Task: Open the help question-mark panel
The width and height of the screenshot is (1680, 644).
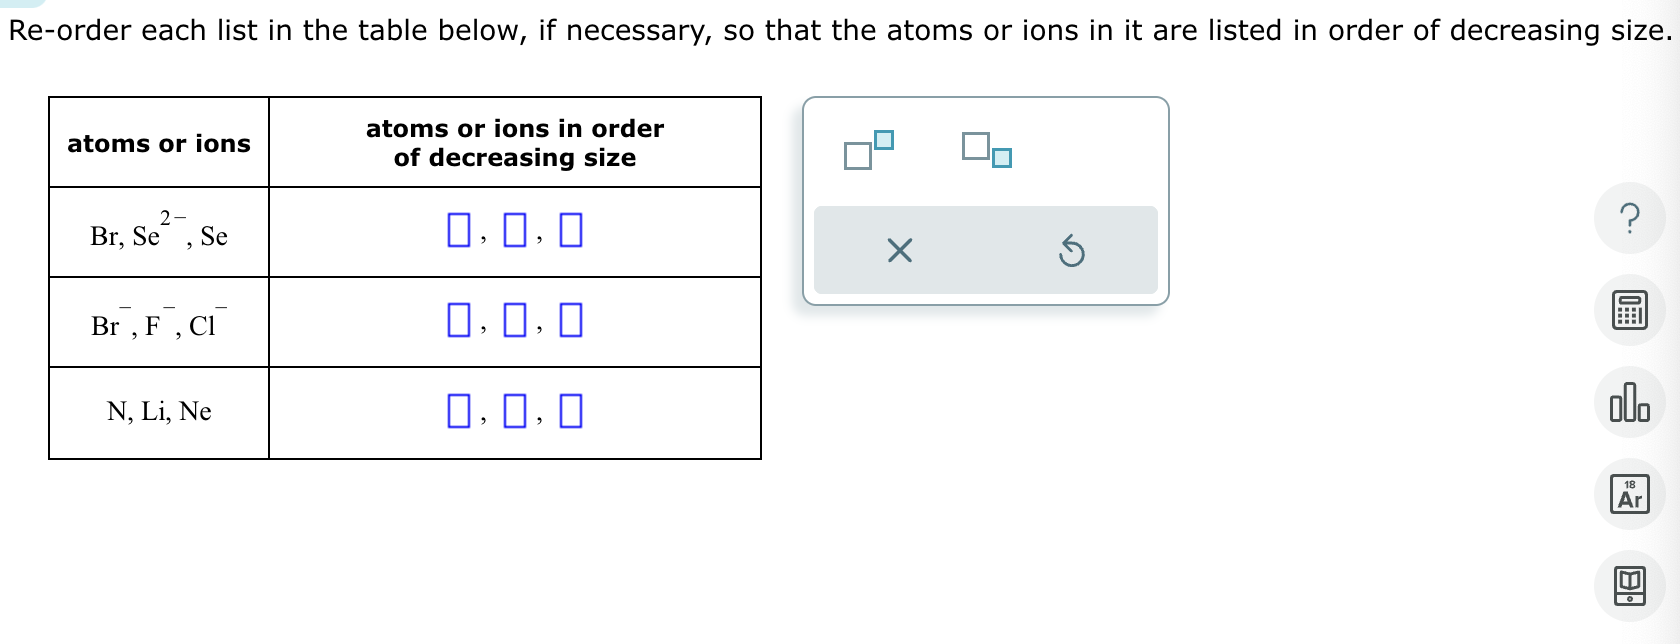Action: tap(1630, 218)
